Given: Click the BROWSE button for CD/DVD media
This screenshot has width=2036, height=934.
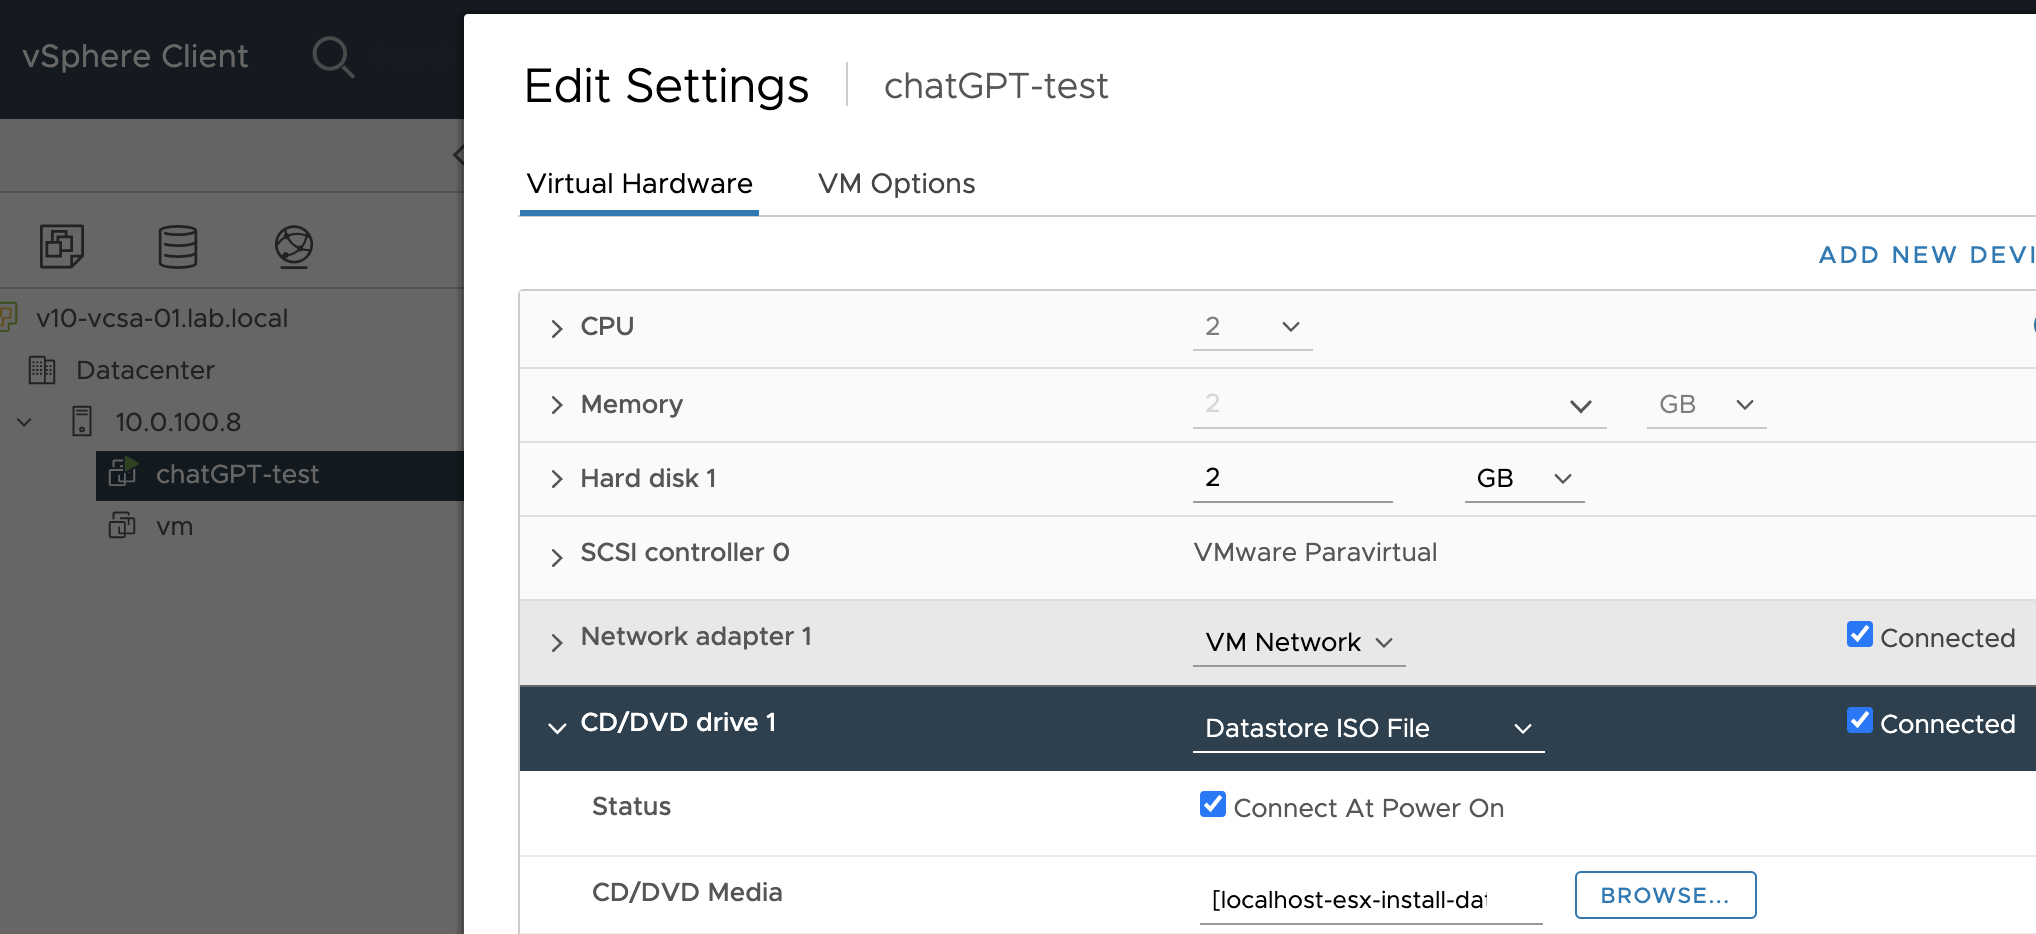Looking at the screenshot, I should click(1664, 895).
